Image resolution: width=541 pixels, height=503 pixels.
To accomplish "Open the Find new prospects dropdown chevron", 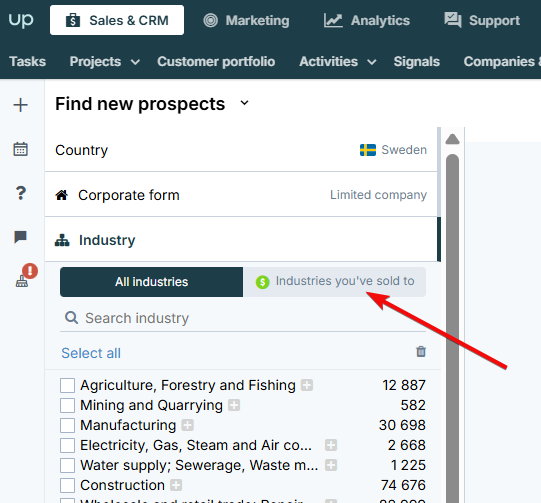I will [x=245, y=103].
